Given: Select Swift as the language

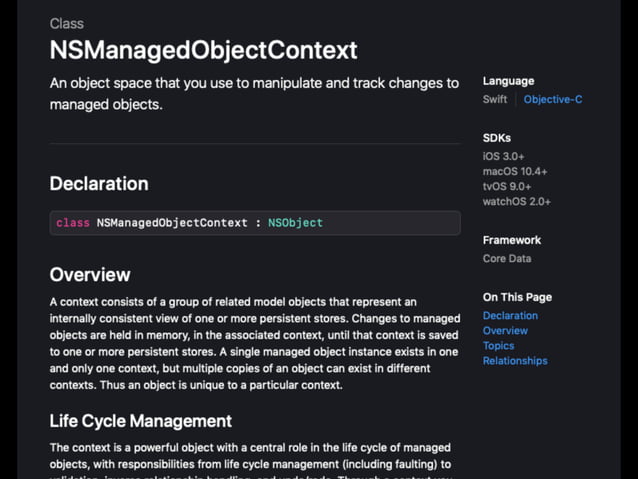Looking at the screenshot, I should point(495,100).
